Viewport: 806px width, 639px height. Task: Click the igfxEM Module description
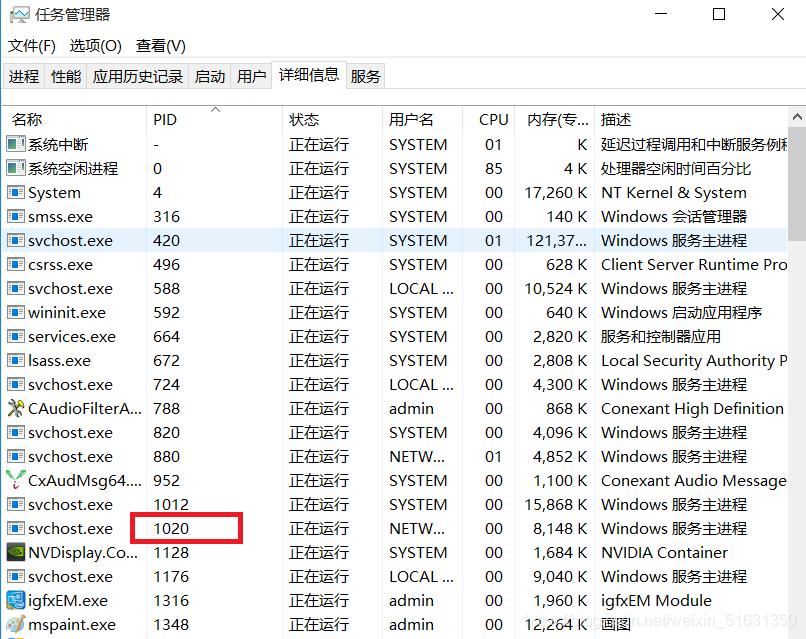coord(656,600)
